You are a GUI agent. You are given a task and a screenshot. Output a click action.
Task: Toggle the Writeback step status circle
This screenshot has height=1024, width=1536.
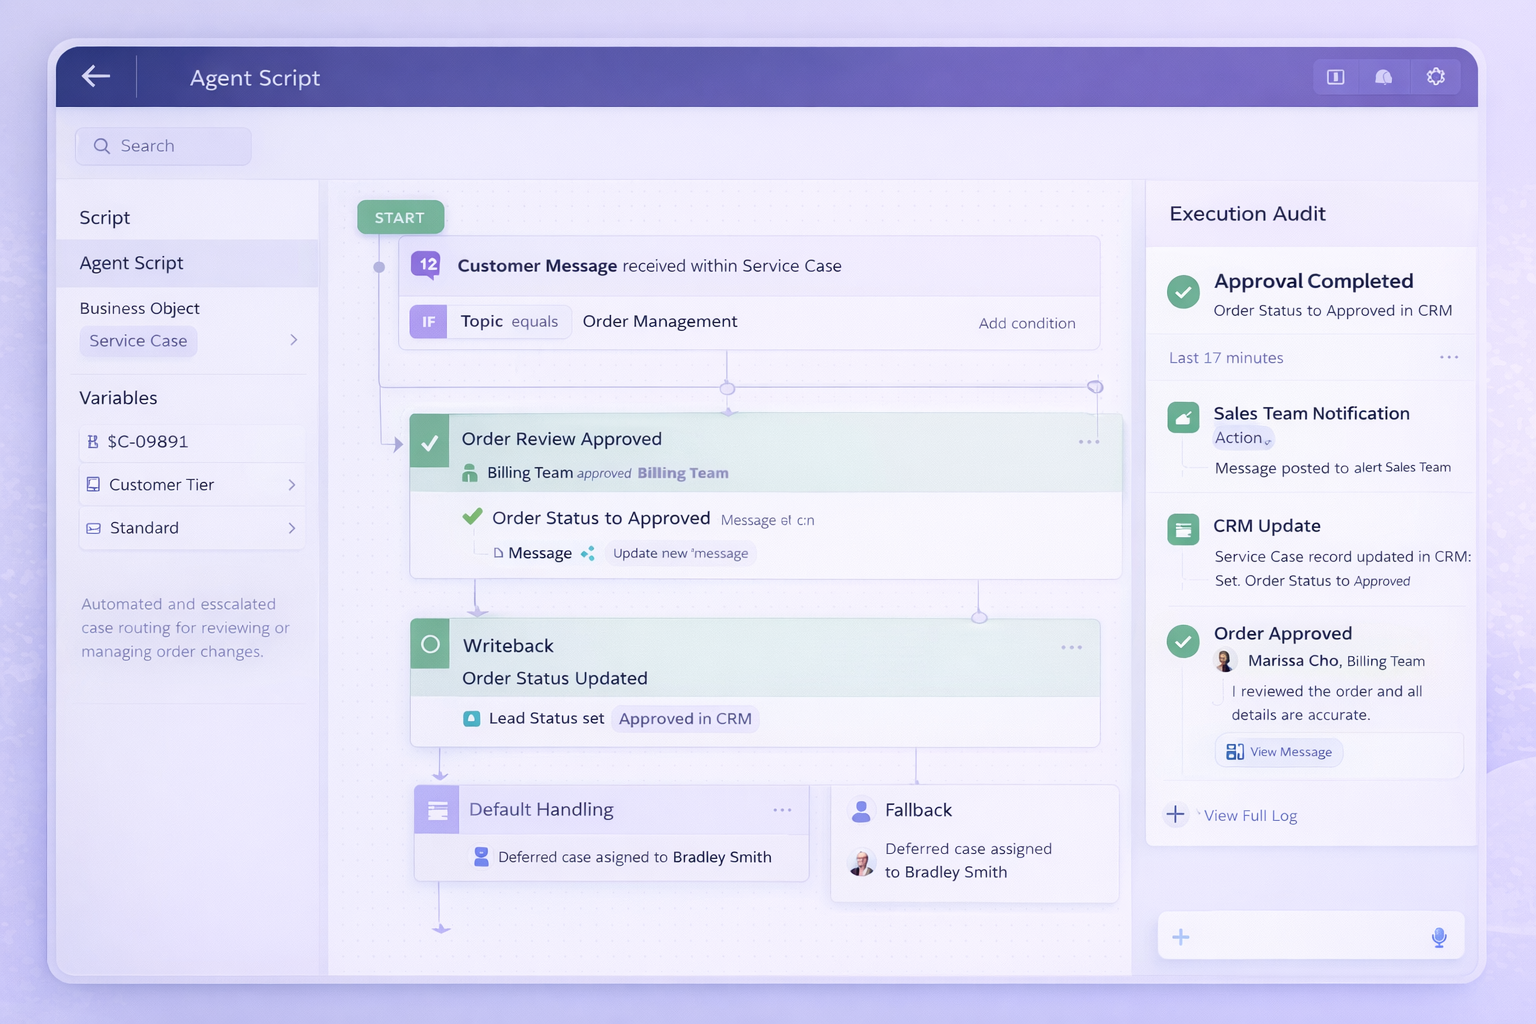(431, 645)
